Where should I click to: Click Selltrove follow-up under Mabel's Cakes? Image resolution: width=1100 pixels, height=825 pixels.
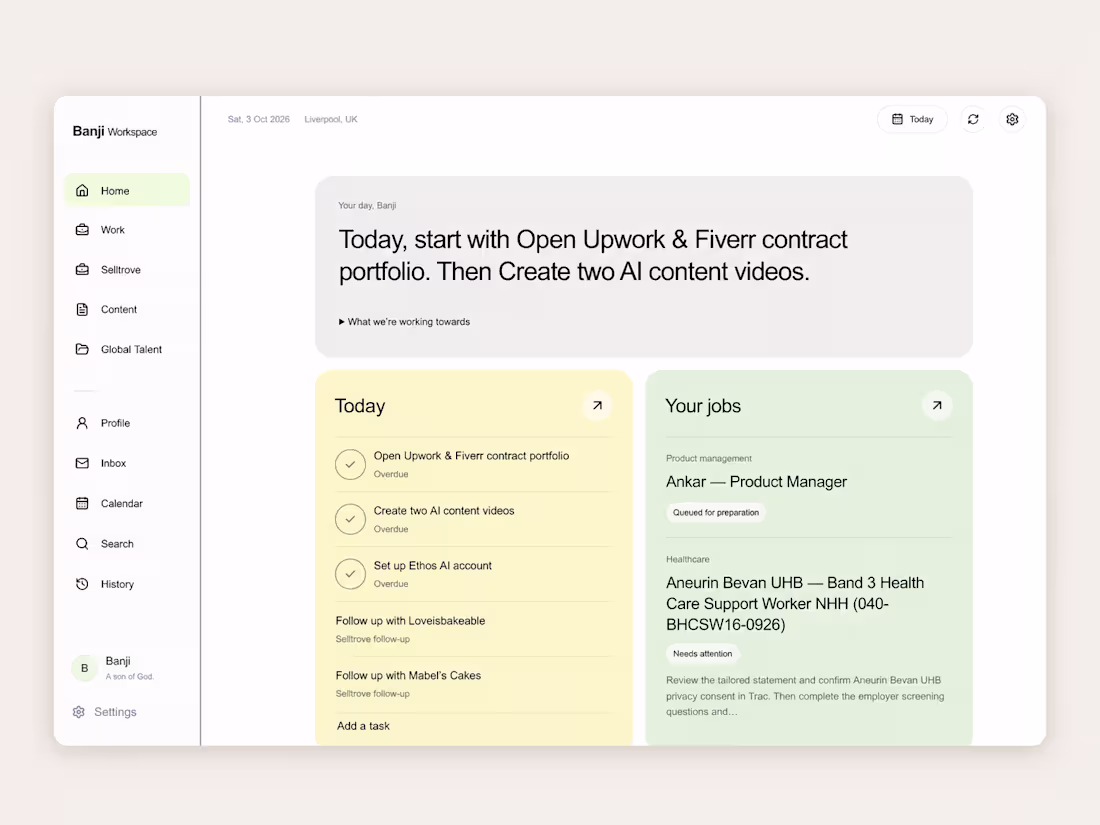[x=373, y=694]
